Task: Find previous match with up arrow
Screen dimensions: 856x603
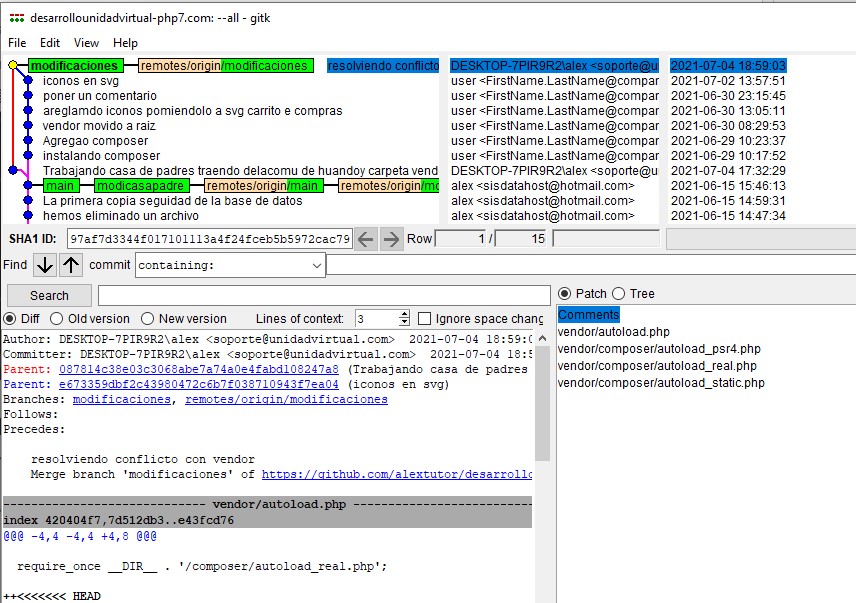Action: coord(70,265)
